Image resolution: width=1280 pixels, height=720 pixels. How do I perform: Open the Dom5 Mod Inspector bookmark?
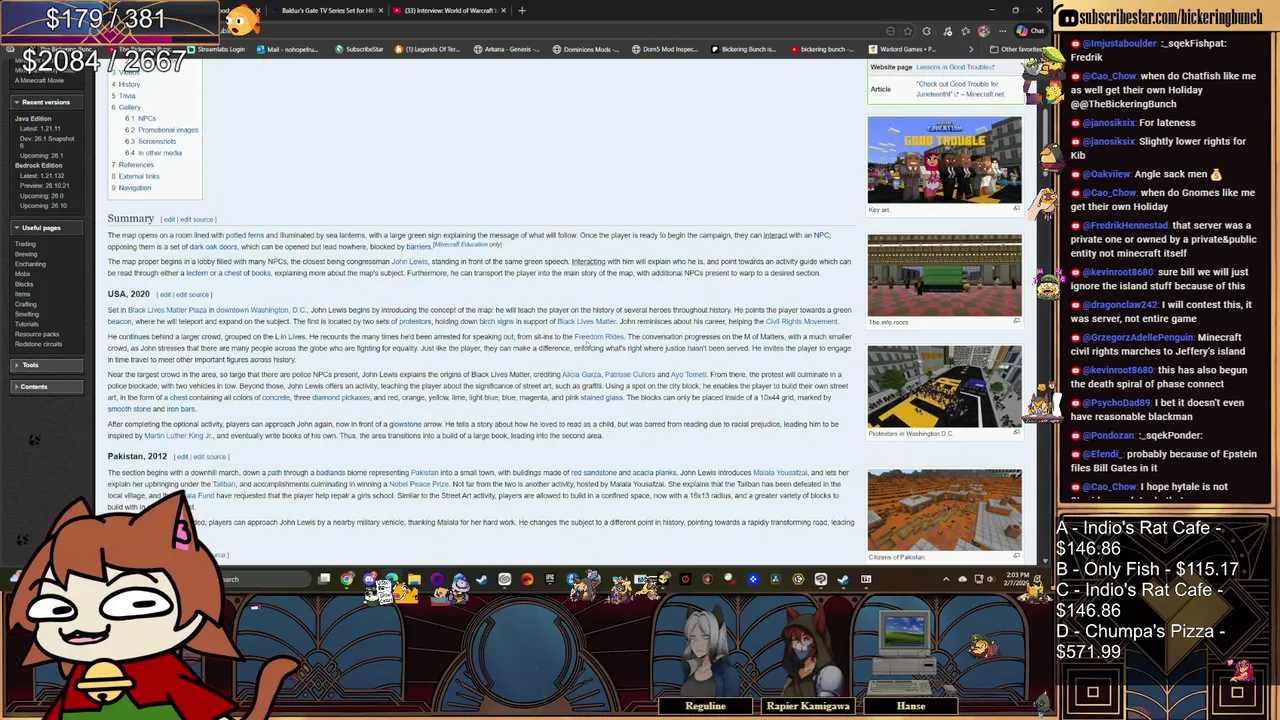click(665, 49)
